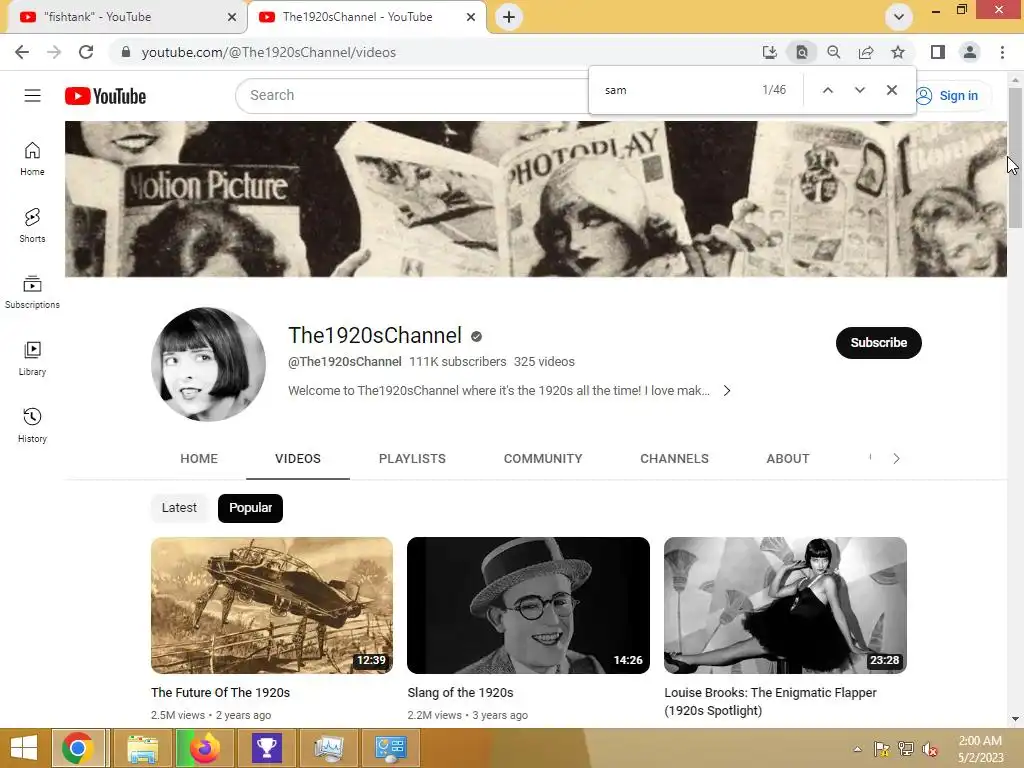
Task: Click the YouTube logo
Action: coord(105,96)
